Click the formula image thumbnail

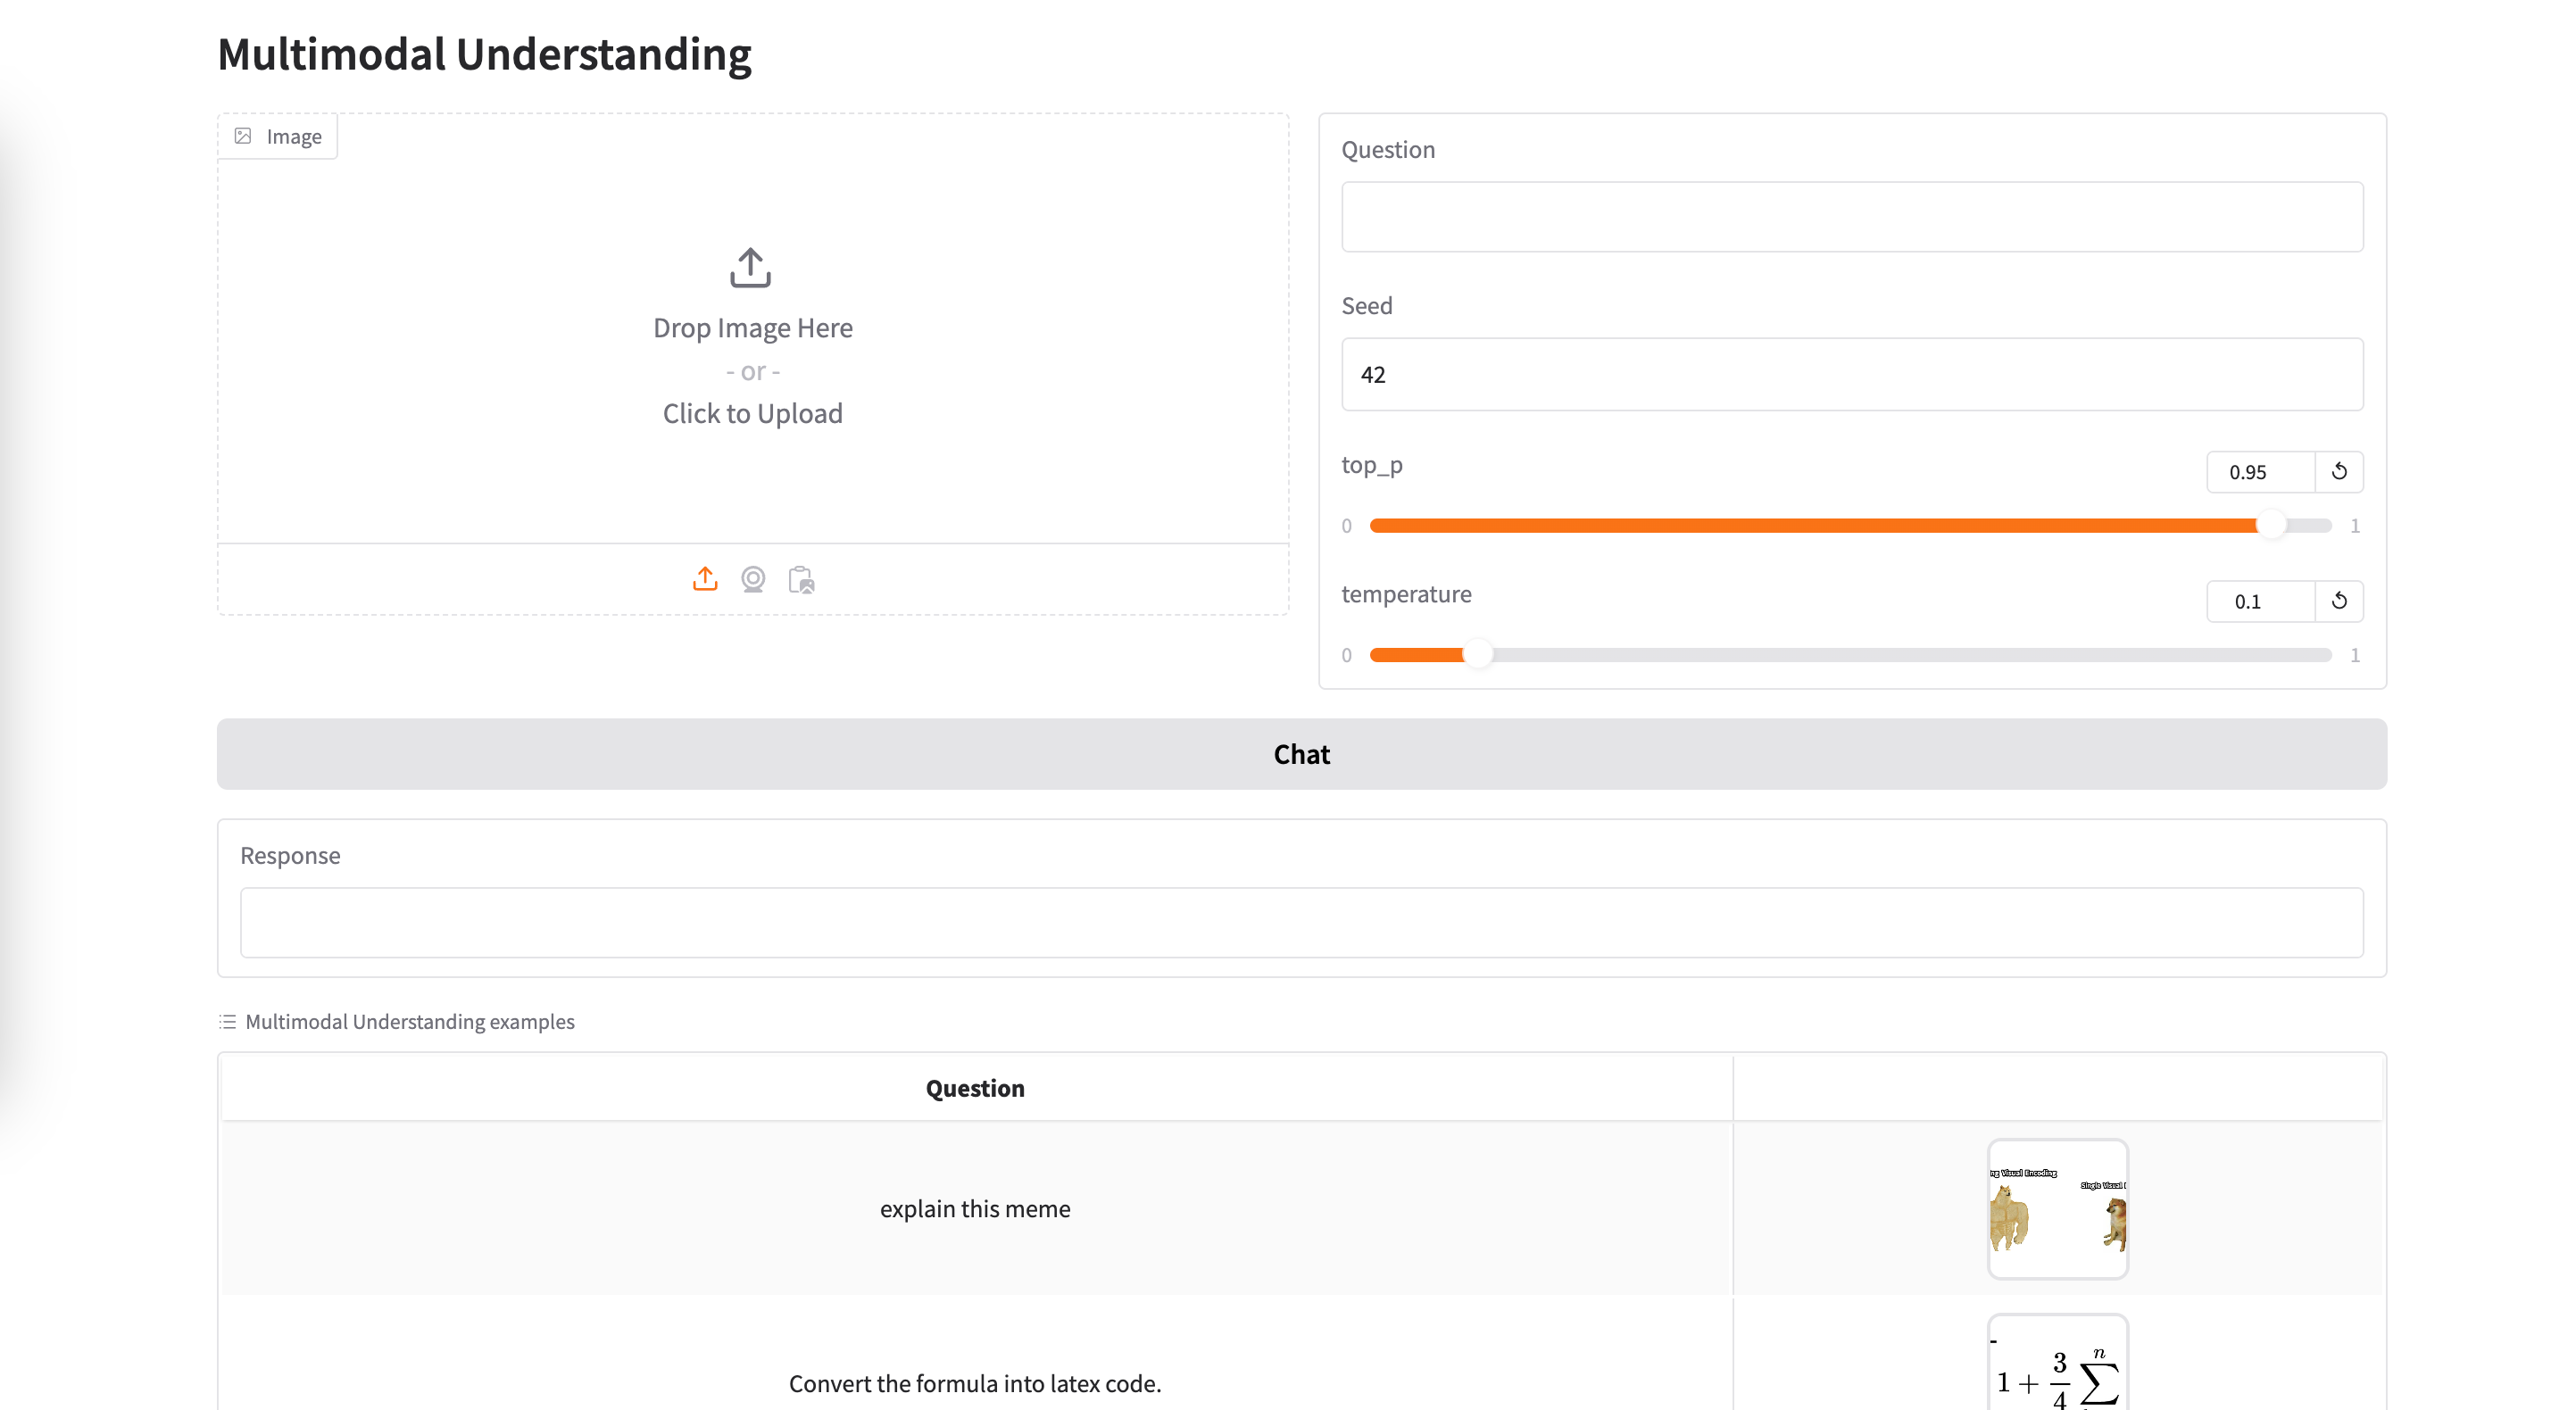[2057, 1370]
